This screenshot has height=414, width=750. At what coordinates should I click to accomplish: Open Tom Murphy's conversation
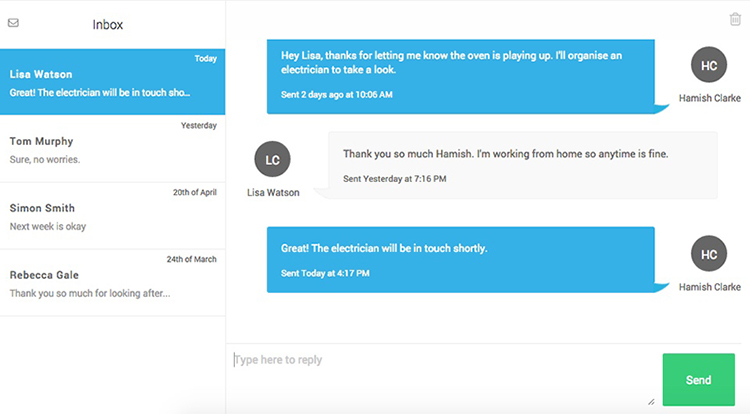(113, 149)
